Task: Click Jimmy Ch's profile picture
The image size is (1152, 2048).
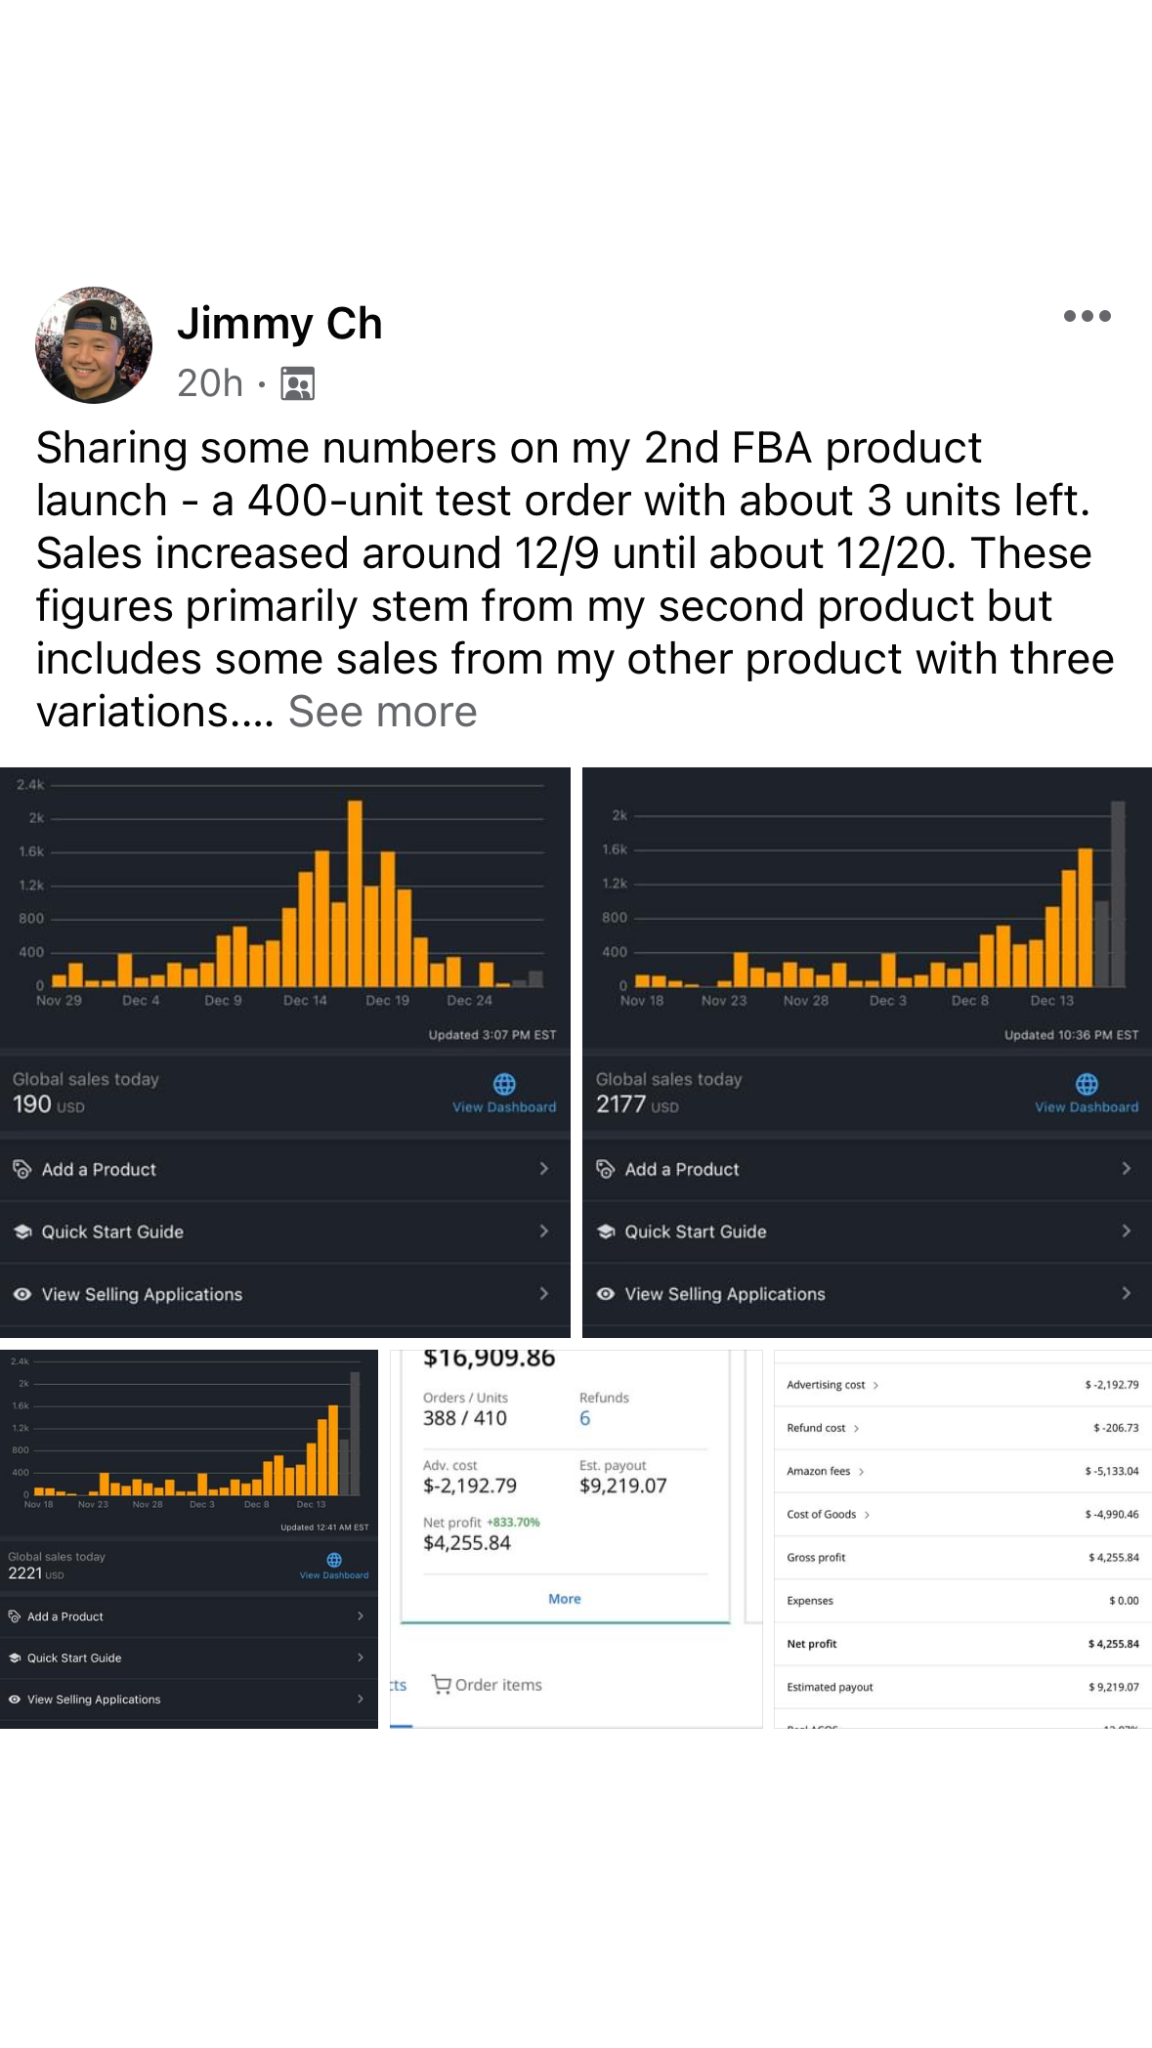Action: (94, 346)
